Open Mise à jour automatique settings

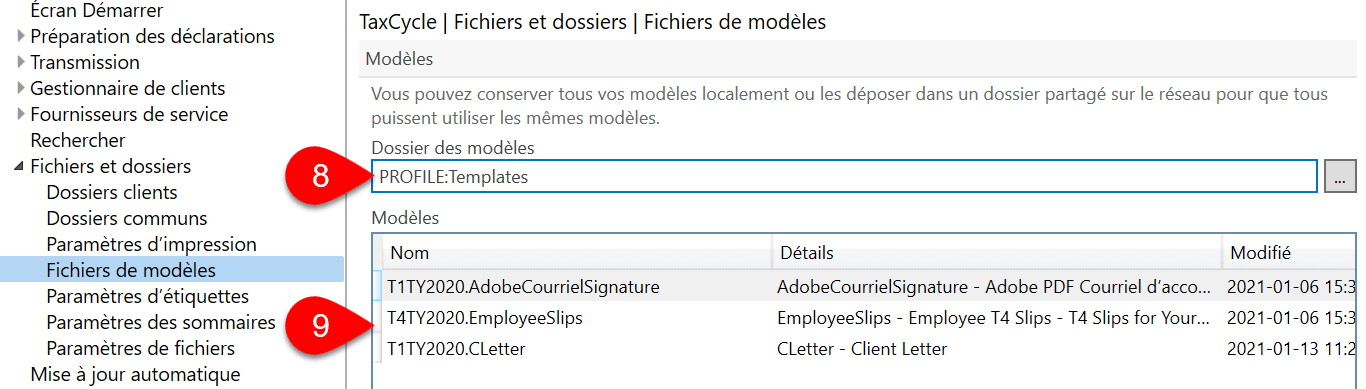coord(135,375)
